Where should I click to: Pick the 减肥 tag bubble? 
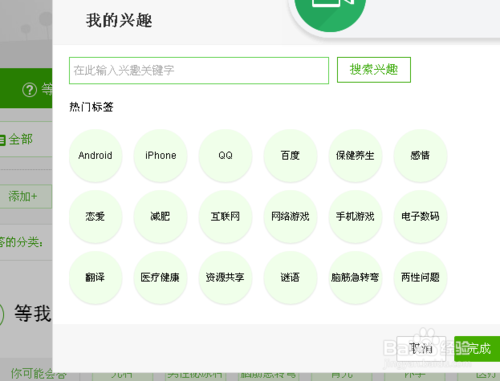[x=160, y=217]
